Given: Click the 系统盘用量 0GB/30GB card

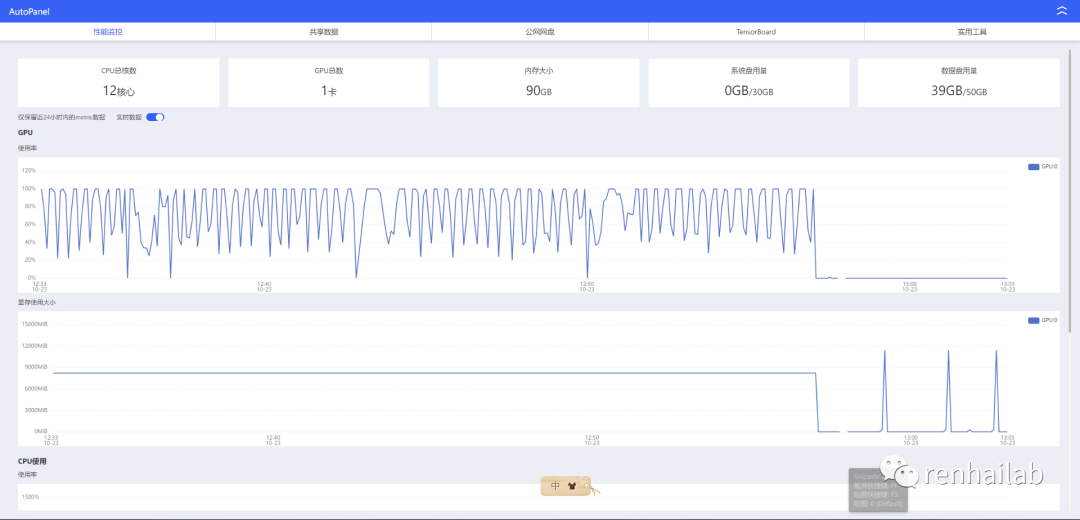Looking at the screenshot, I should 749,83.
